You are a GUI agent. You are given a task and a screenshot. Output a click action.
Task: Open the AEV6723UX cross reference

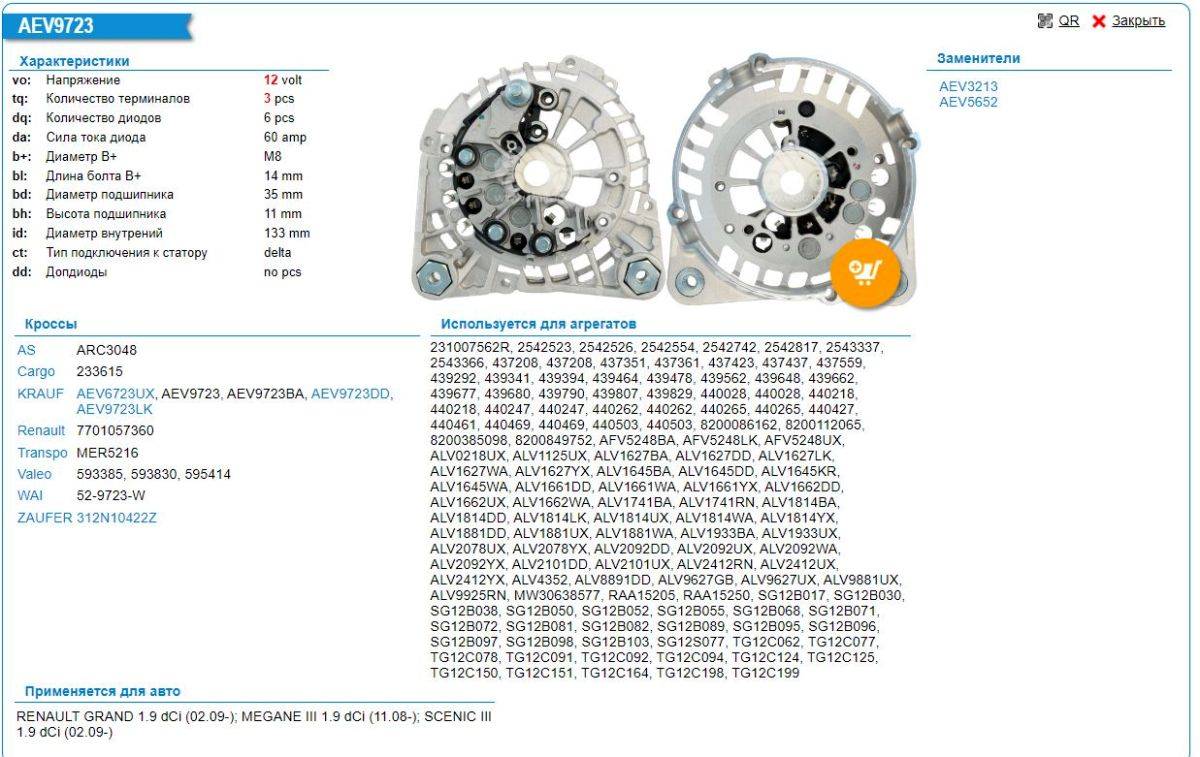pyautogui.click(x=116, y=394)
